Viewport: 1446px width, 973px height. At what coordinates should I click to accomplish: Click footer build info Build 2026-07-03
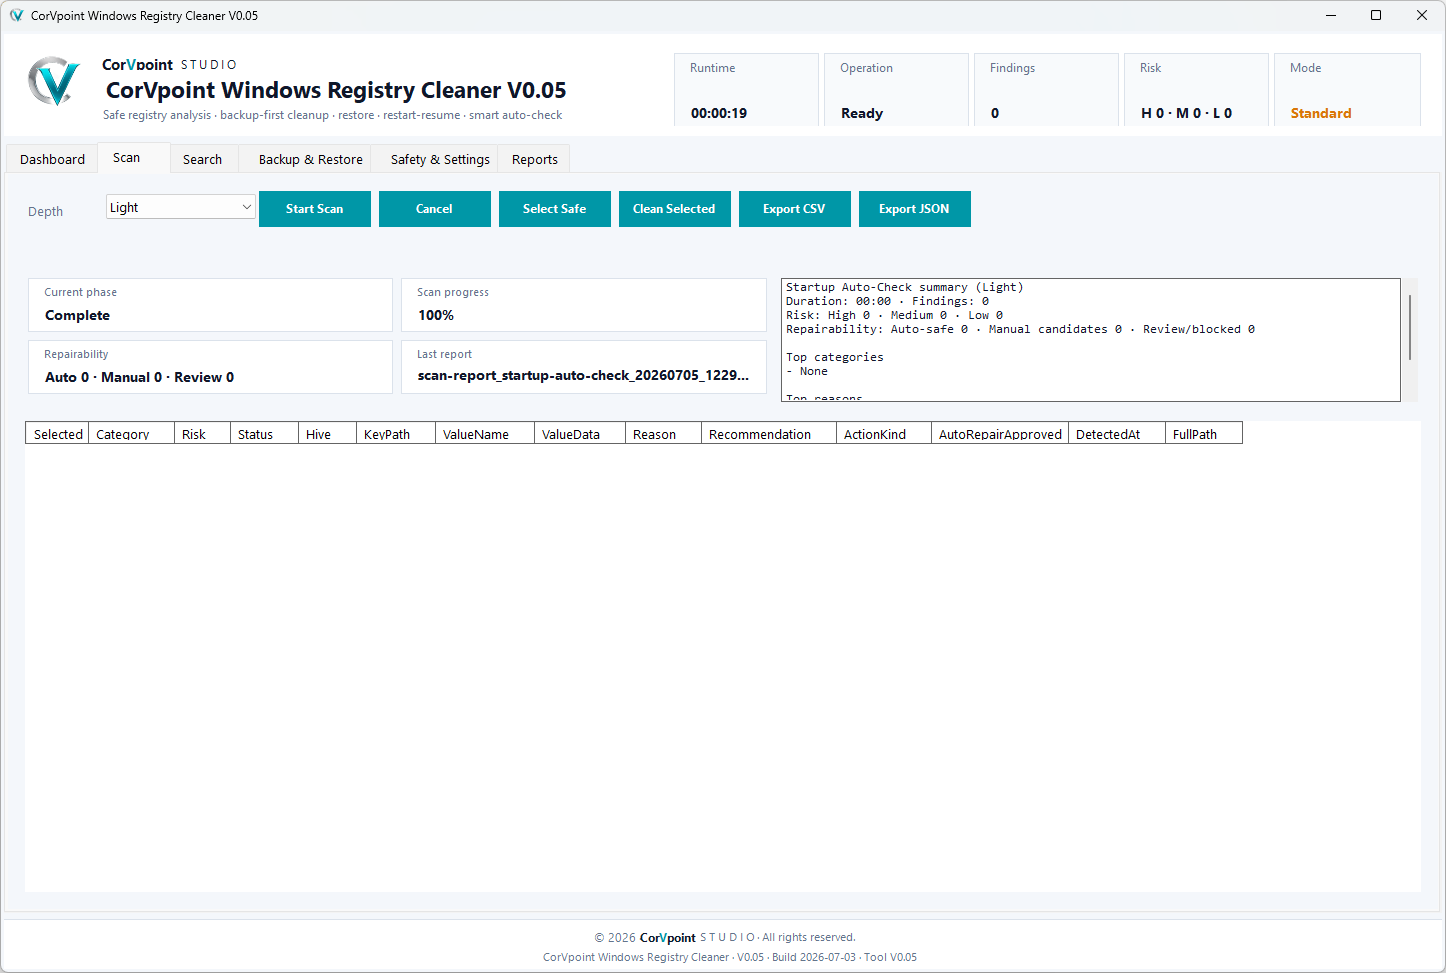click(814, 957)
